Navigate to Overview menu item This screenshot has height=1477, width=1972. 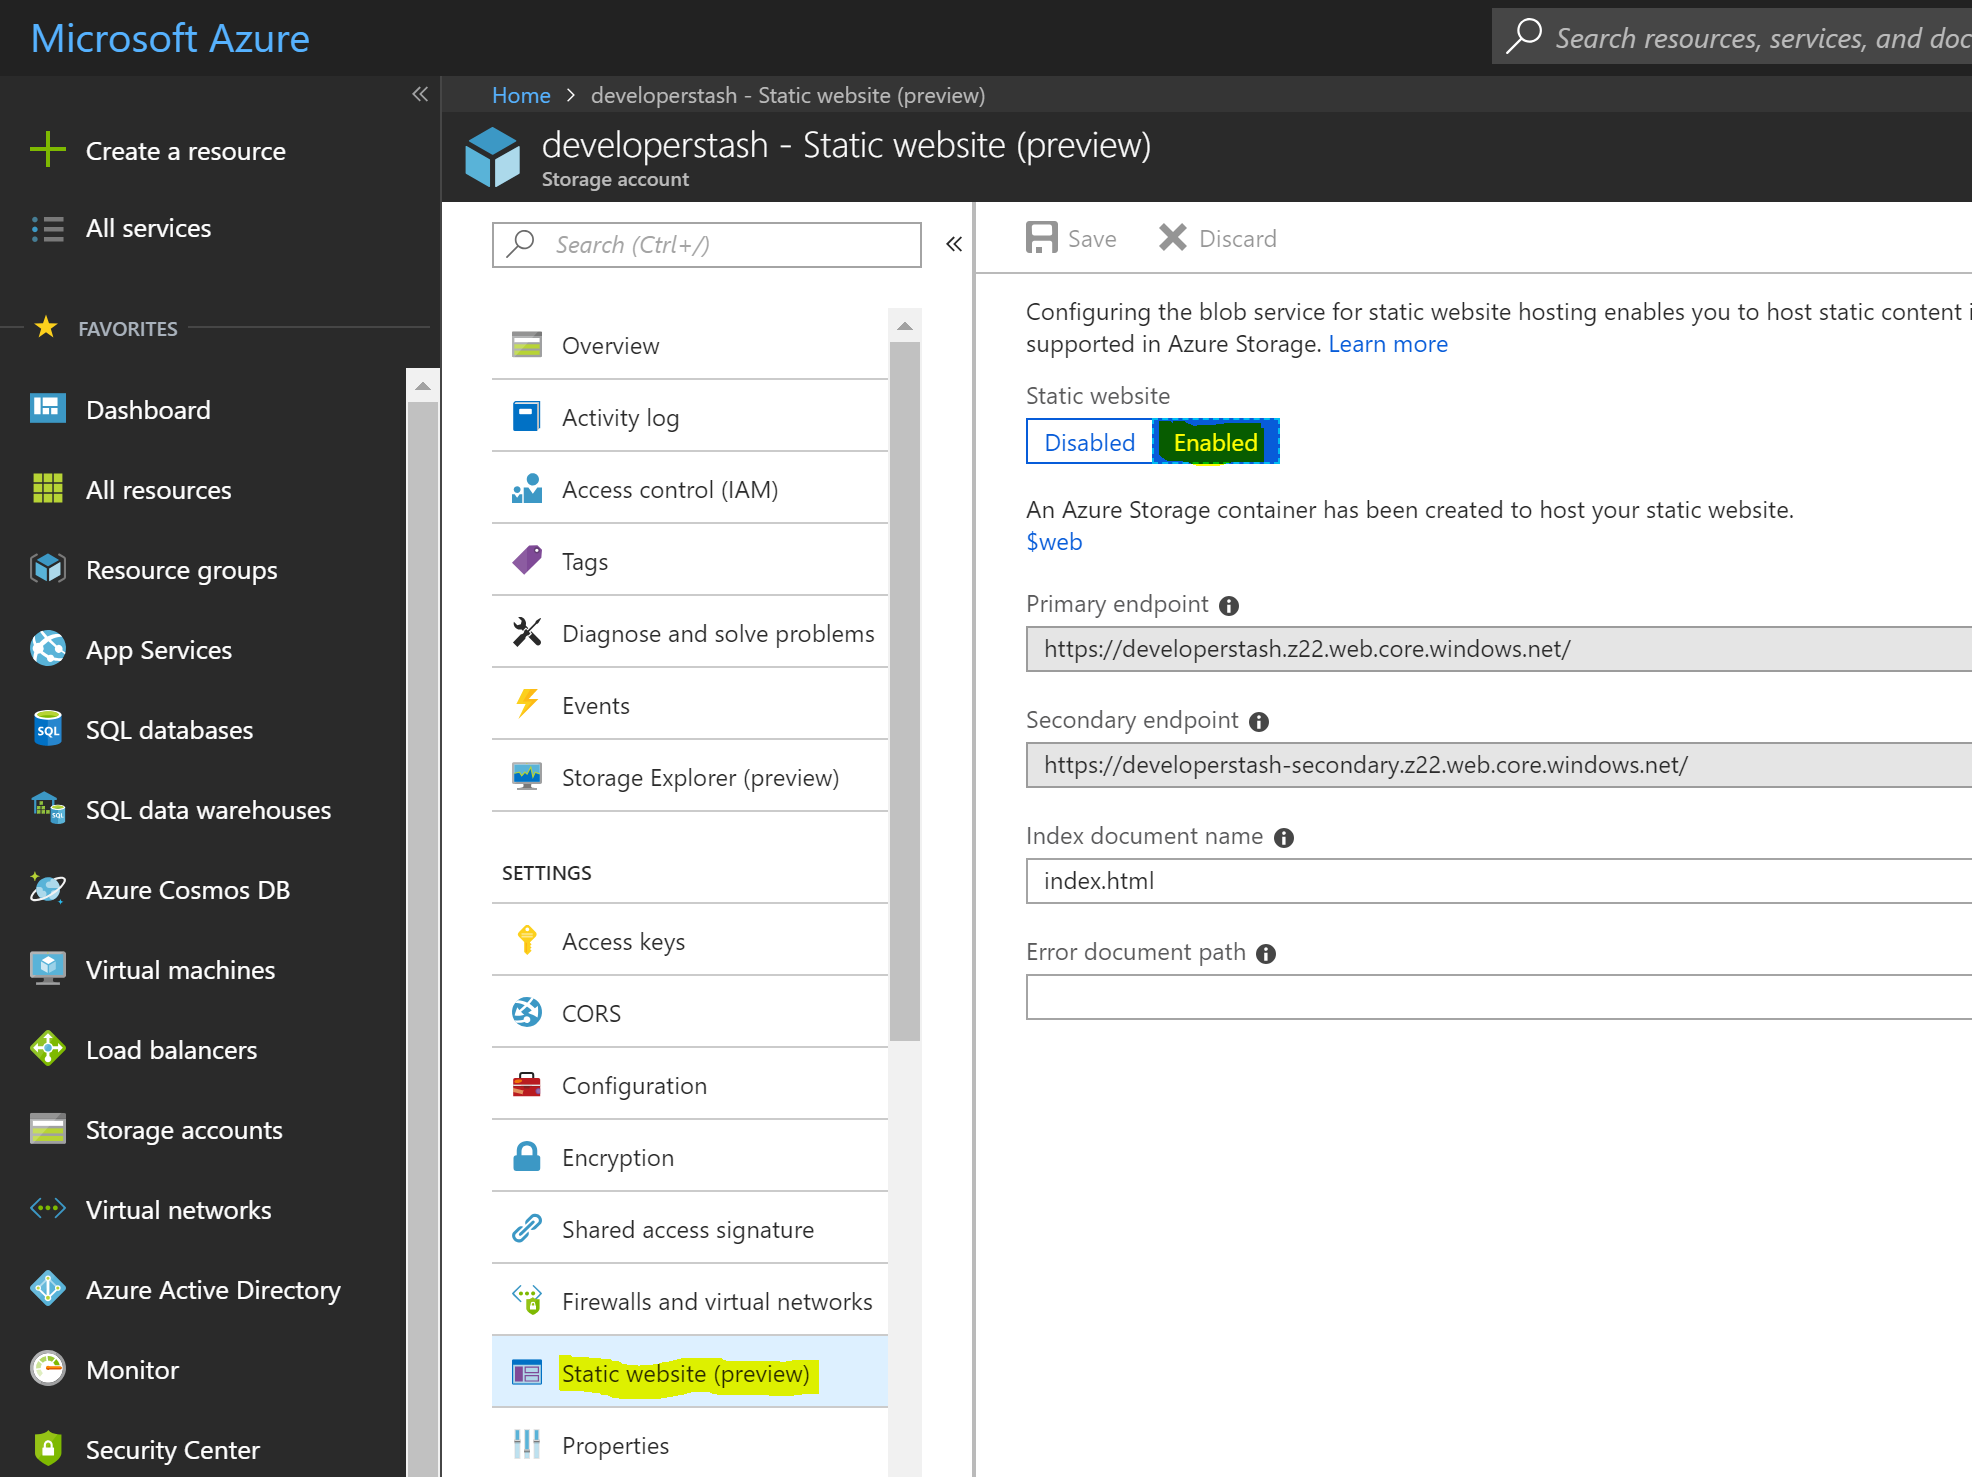[x=608, y=344]
